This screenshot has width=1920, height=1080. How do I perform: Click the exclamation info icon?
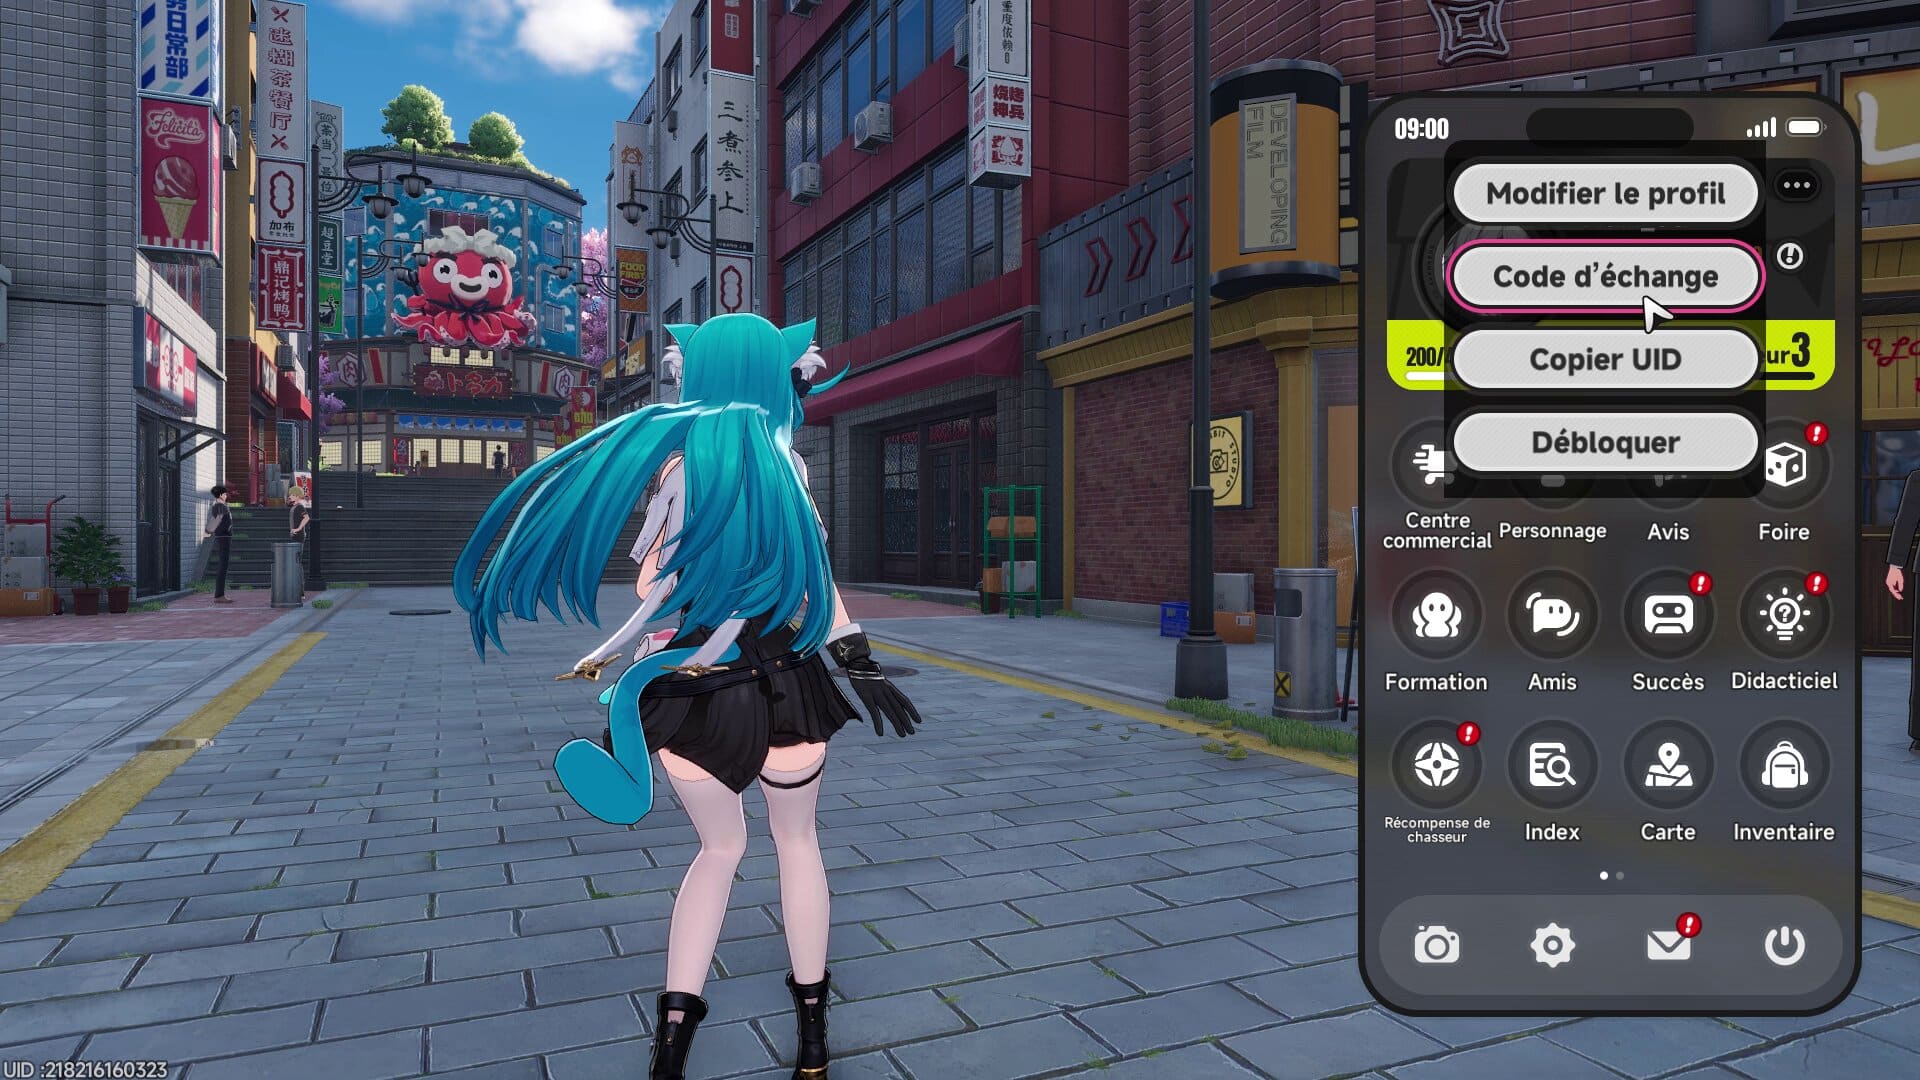[x=1790, y=256]
